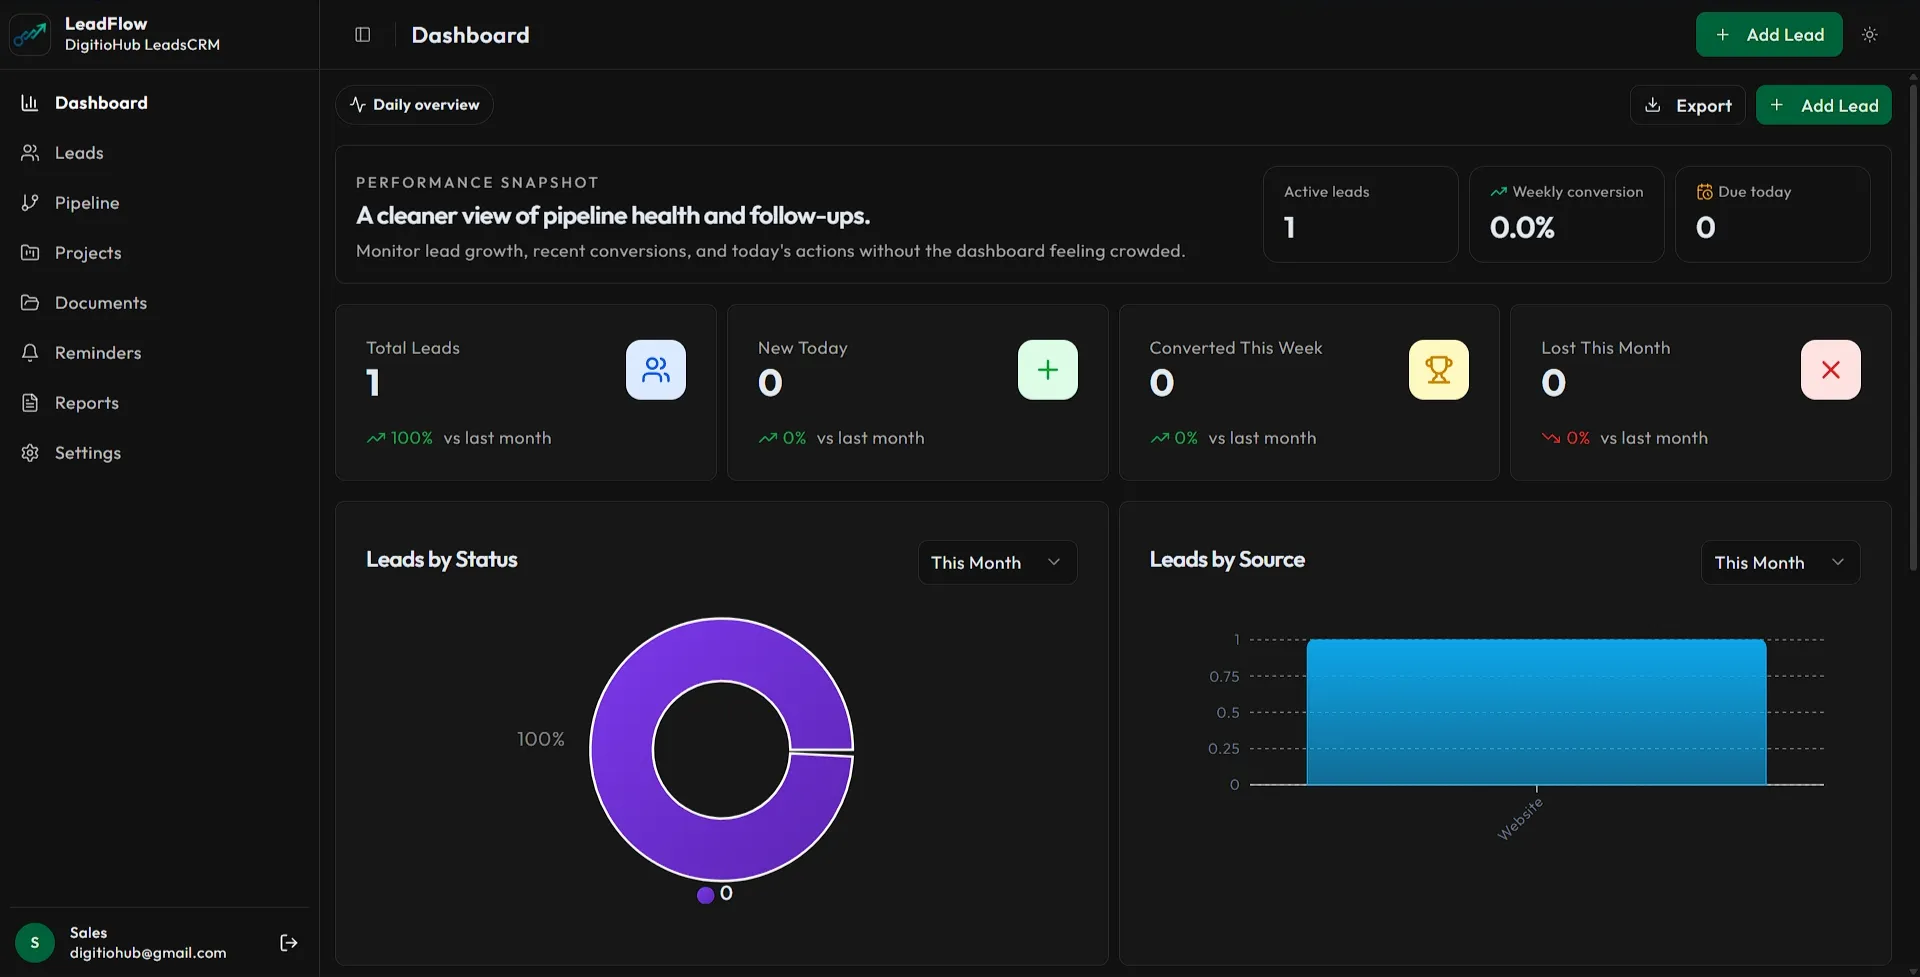
Task: Select the Dashboard menu item
Action: pos(101,102)
